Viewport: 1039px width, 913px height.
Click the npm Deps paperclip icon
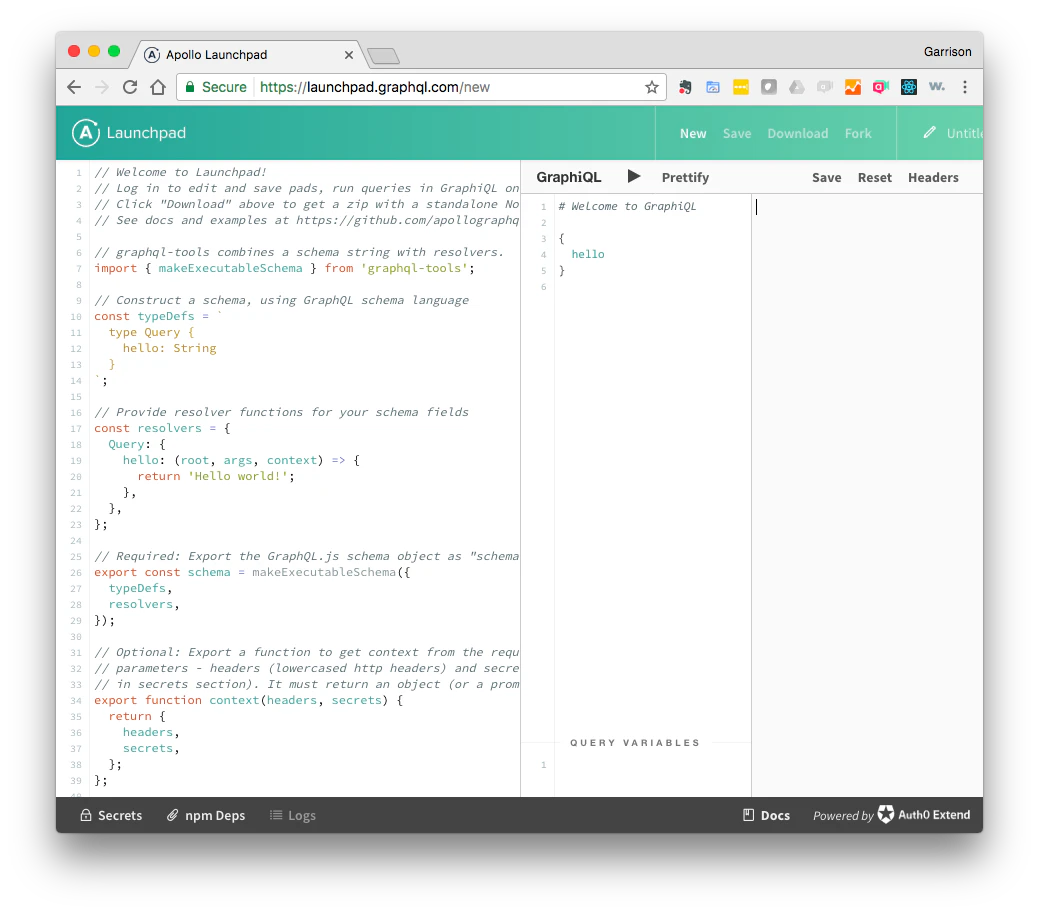172,815
